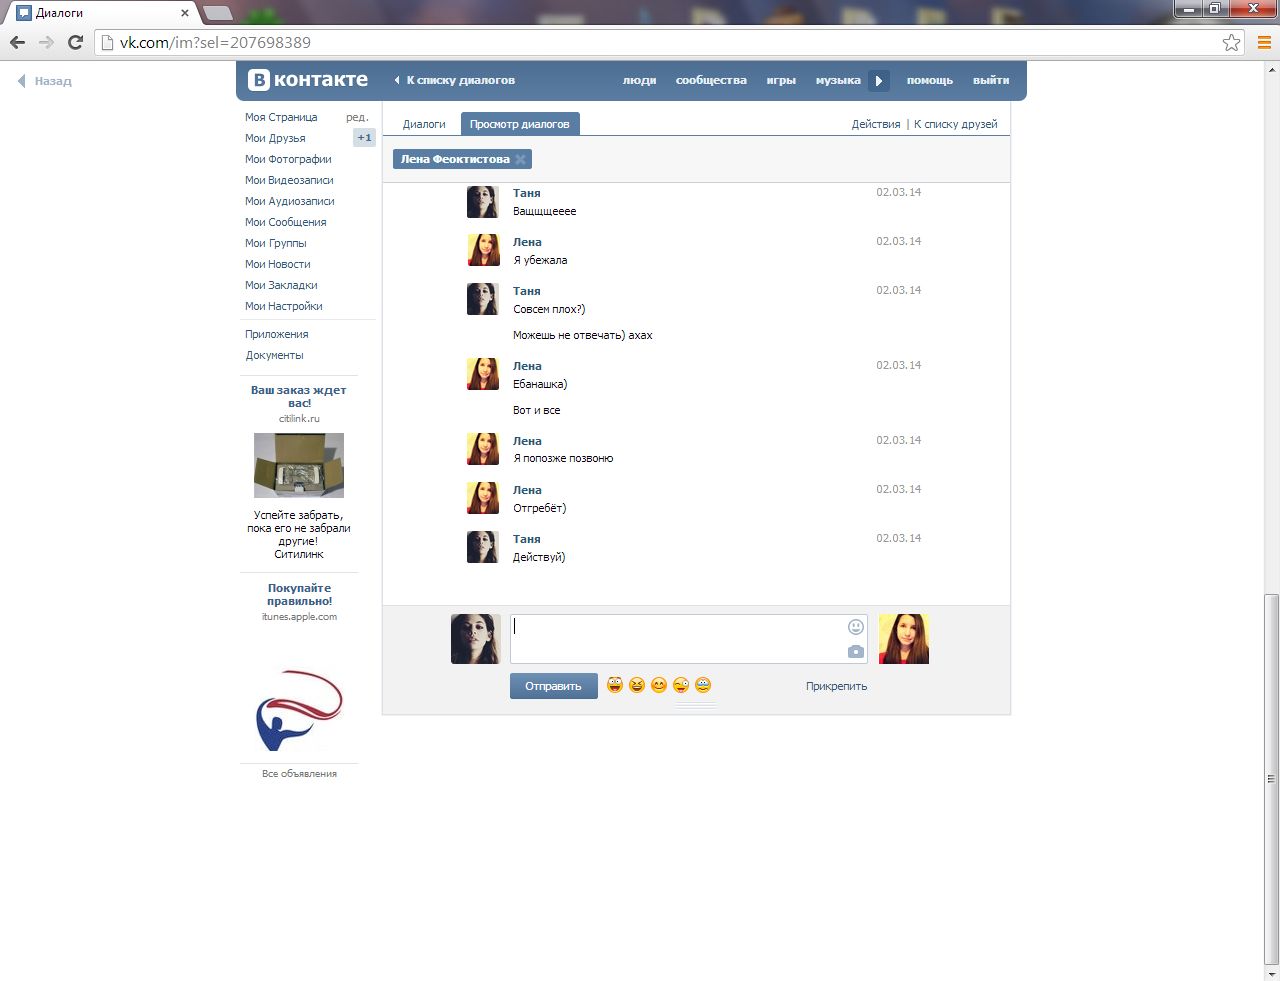
Task: Open Мои Закладки in the sidebar
Action: 281,285
